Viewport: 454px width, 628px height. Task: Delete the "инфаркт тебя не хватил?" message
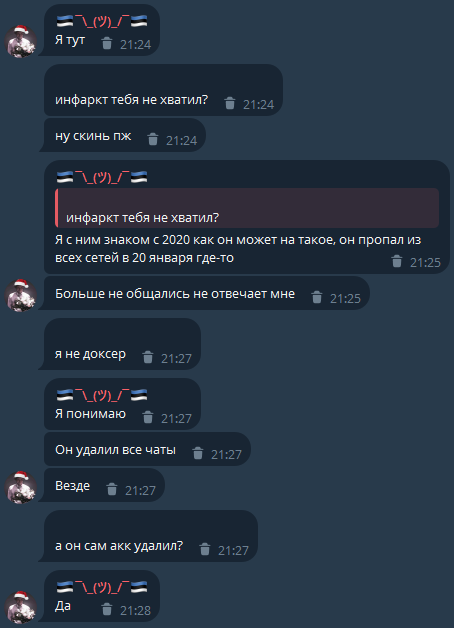coord(230,103)
